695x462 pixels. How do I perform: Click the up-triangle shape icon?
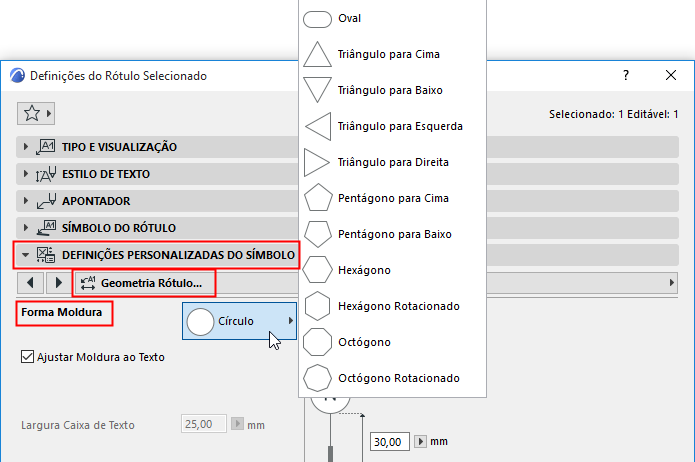click(x=317, y=55)
